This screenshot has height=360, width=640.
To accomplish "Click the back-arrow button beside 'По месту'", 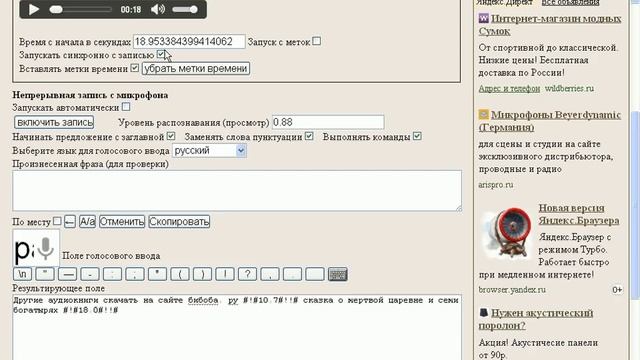I will (x=70, y=222).
